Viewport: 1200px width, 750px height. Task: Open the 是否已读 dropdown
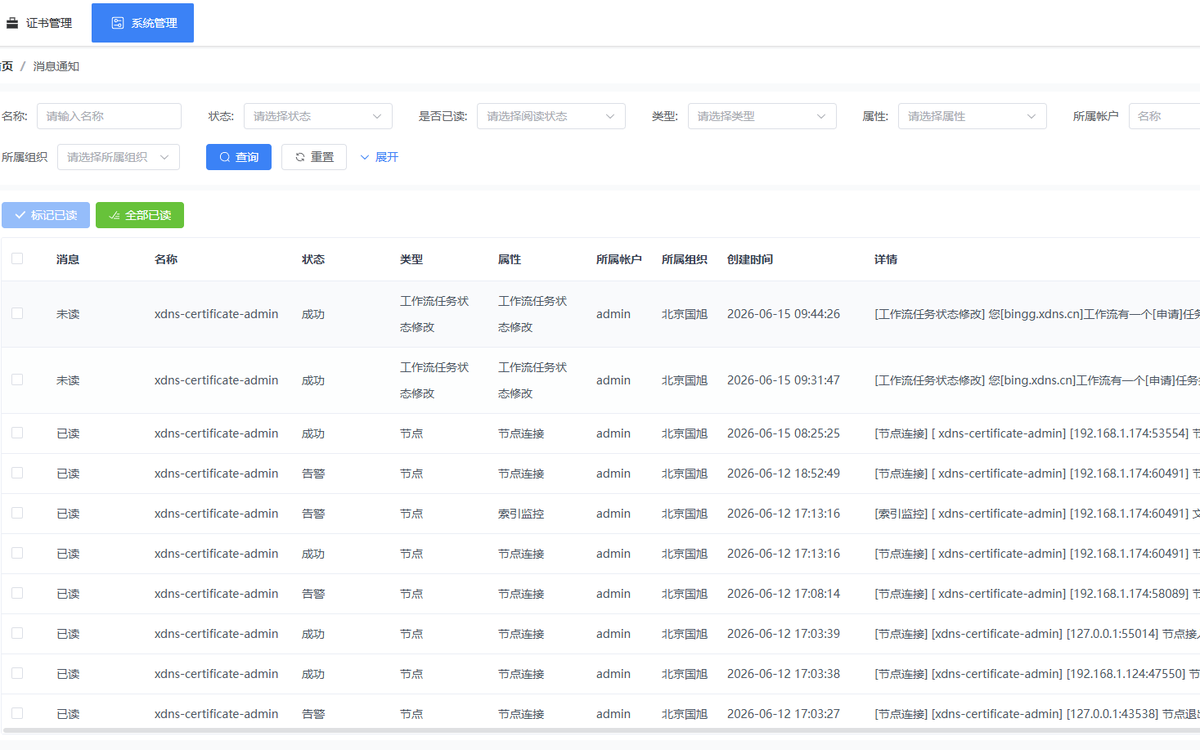pyautogui.click(x=551, y=116)
